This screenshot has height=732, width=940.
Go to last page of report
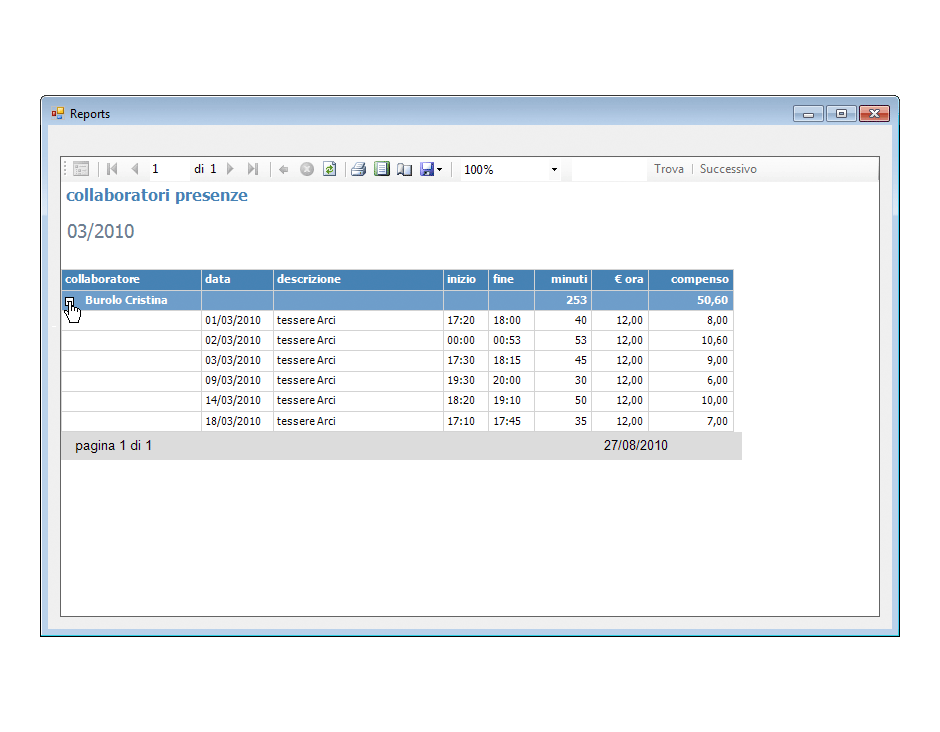coord(253,169)
